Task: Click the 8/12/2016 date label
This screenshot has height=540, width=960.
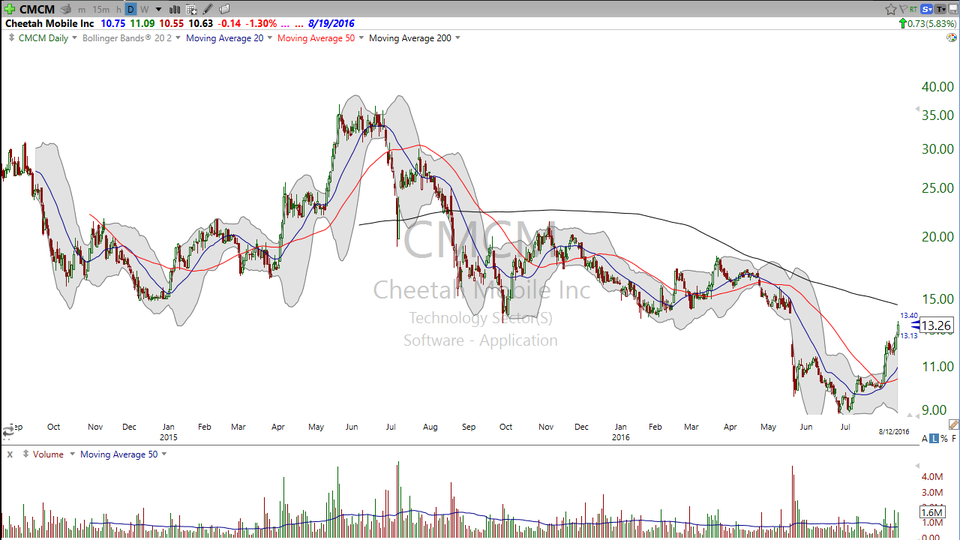Action: click(x=894, y=432)
